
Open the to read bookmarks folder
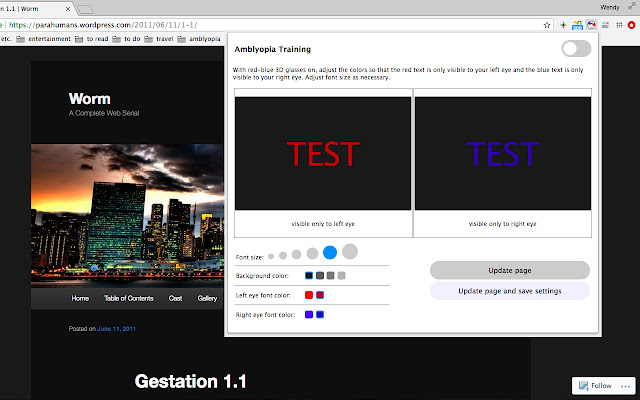click(92, 39)
